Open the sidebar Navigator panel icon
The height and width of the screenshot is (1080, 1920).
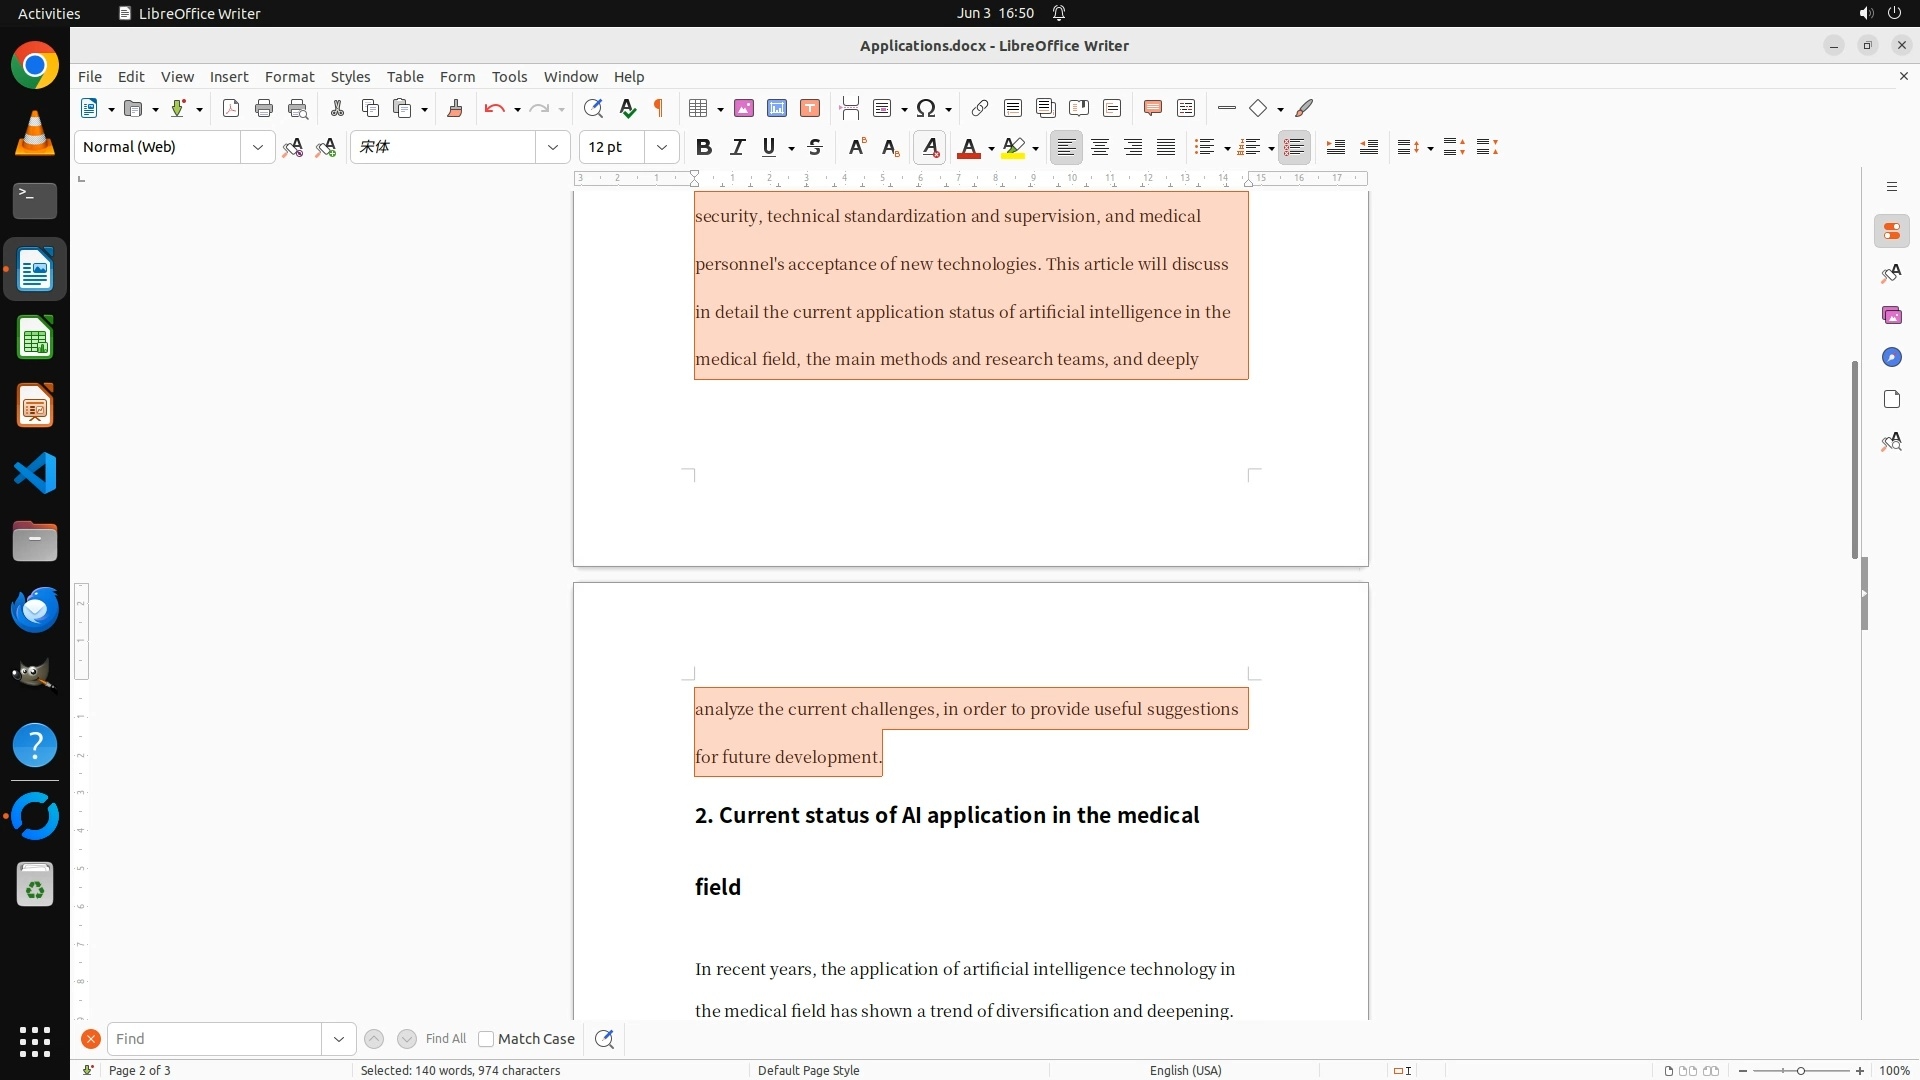coord(1891,358)
